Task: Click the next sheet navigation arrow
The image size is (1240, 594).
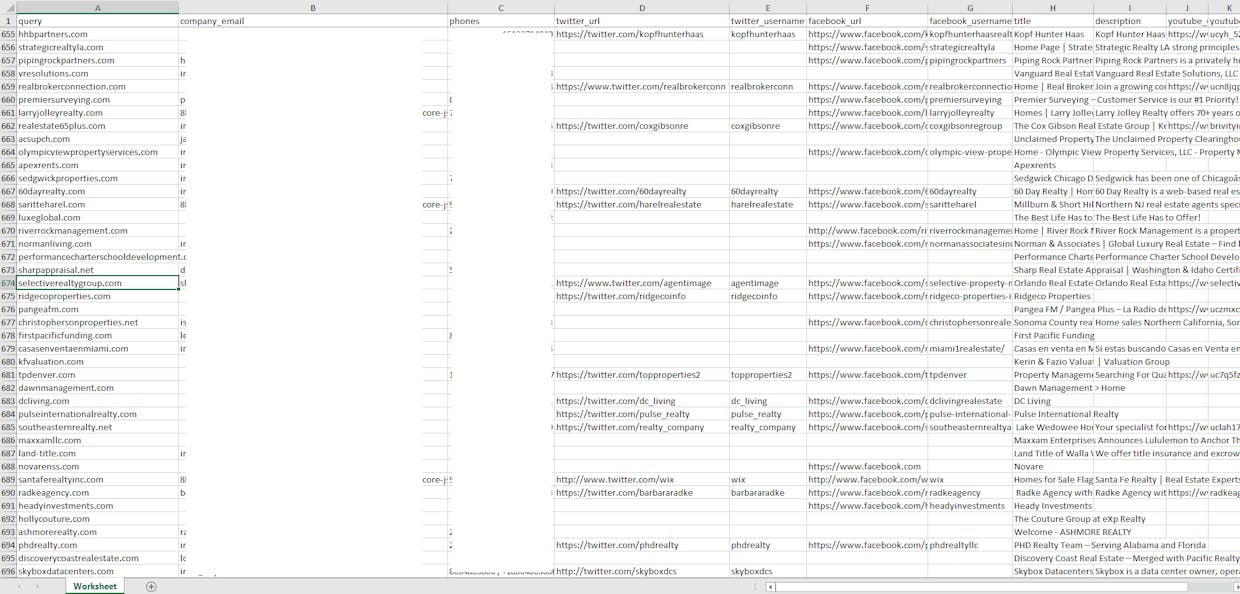Action: 36,586
